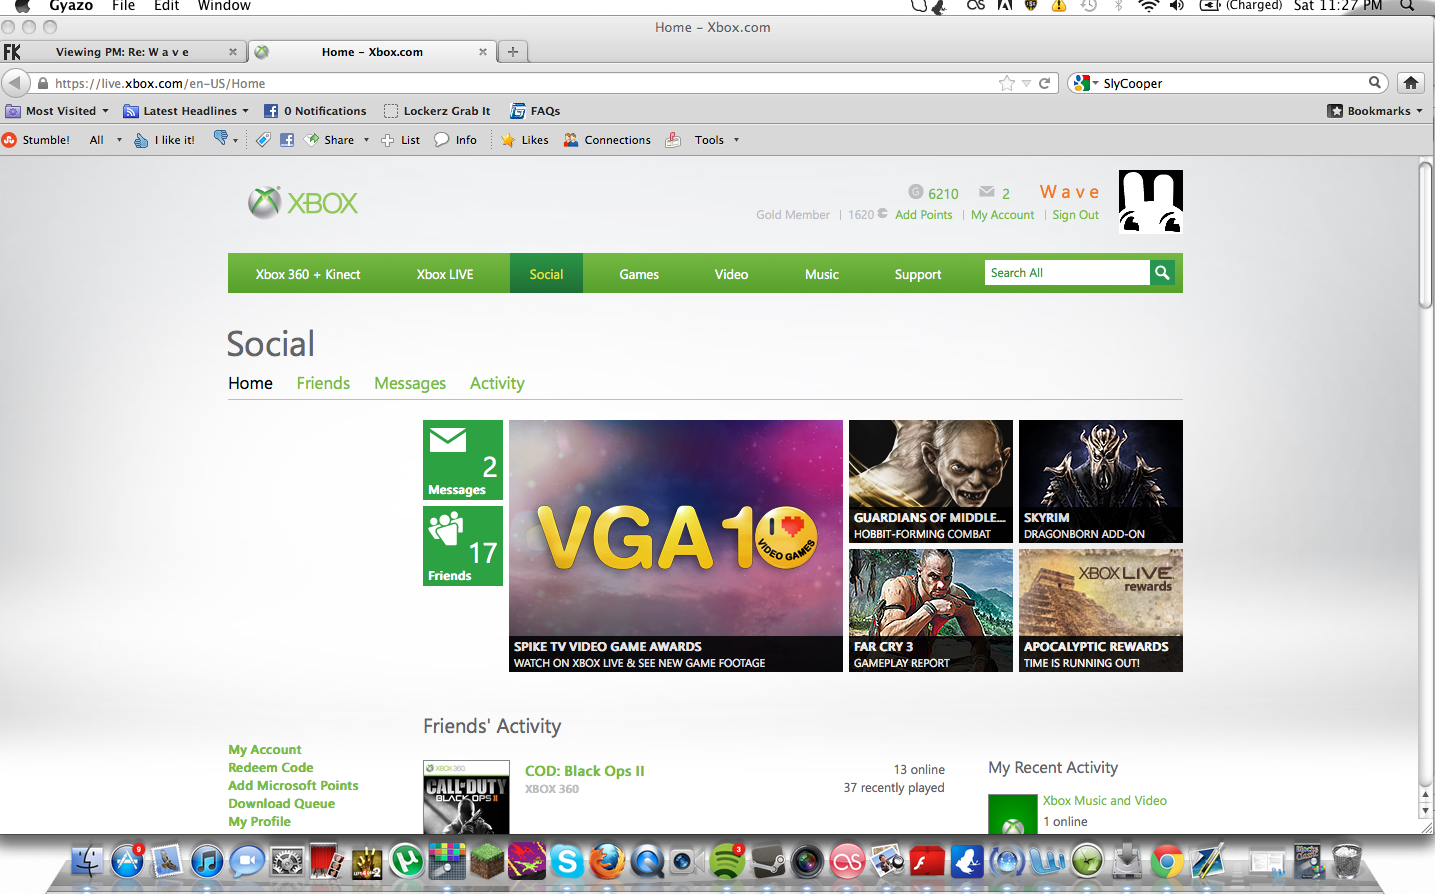Open uTorrent from the dock
Viewport: 1435px width, 894px height.
pyautogui.click(x=407, y=860)
